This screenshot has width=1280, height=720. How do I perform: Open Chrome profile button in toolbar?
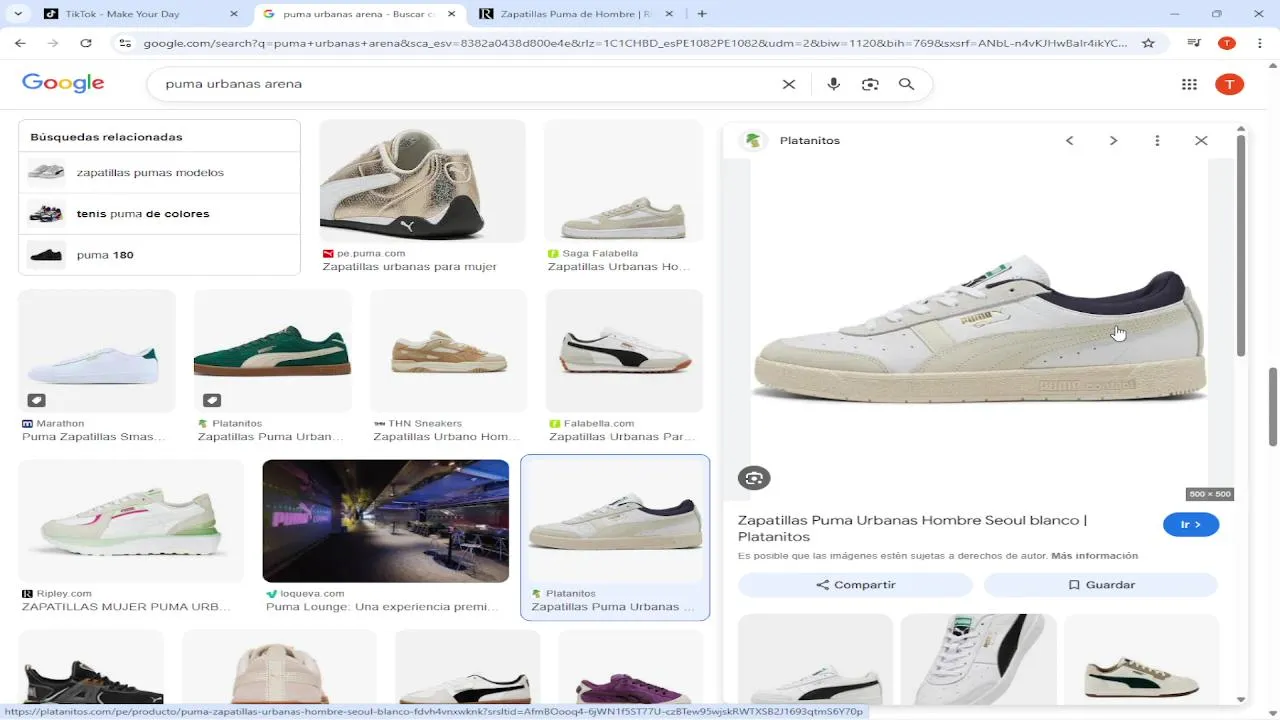1227,43
